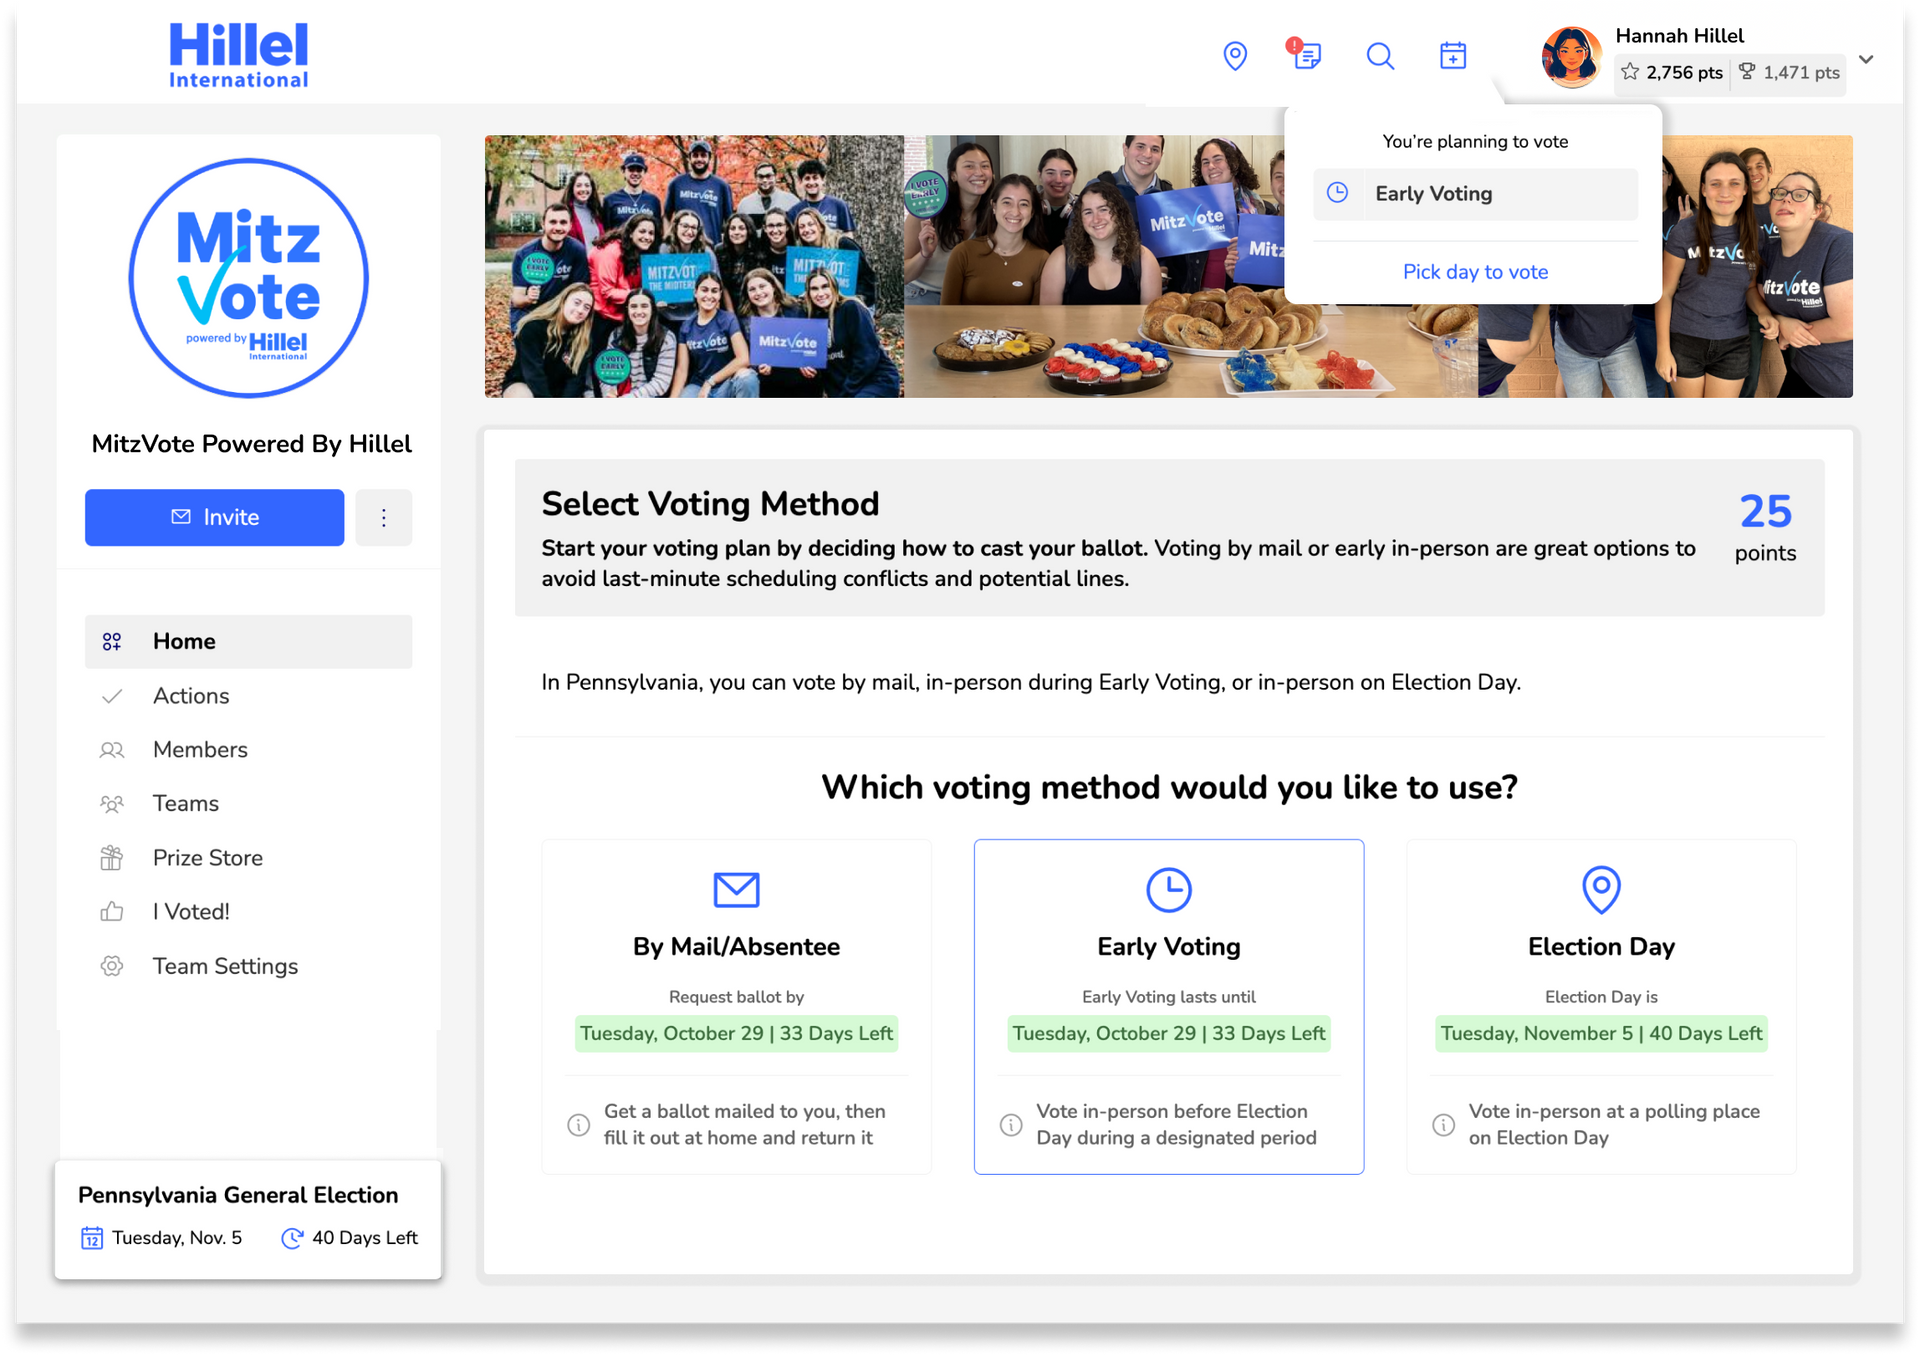Click info icon on Election Day card
Viewport: 1920px width, 1356px height.
(x=1443, y=1125)
